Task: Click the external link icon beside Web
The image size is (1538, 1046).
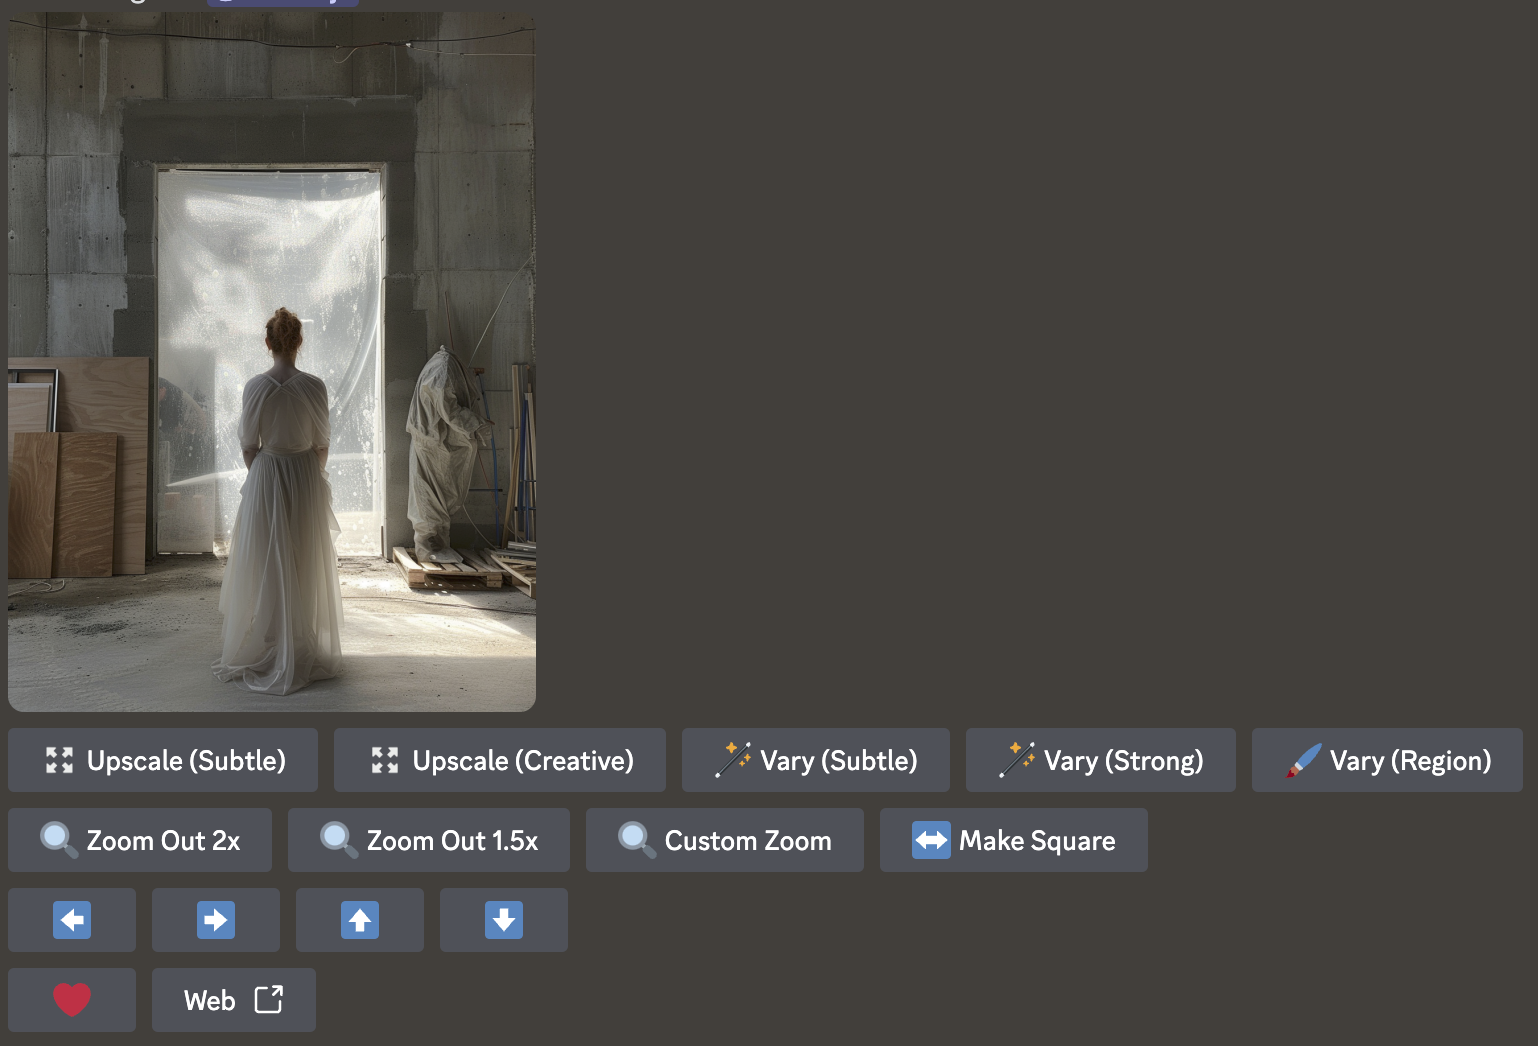Action: point(269,1000)
